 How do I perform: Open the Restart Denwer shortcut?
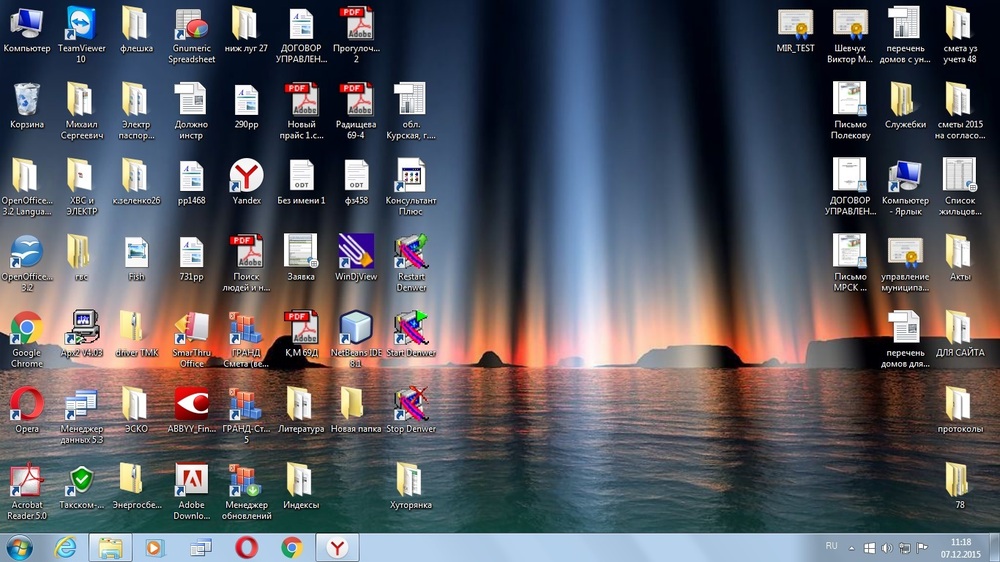[411, 252]
